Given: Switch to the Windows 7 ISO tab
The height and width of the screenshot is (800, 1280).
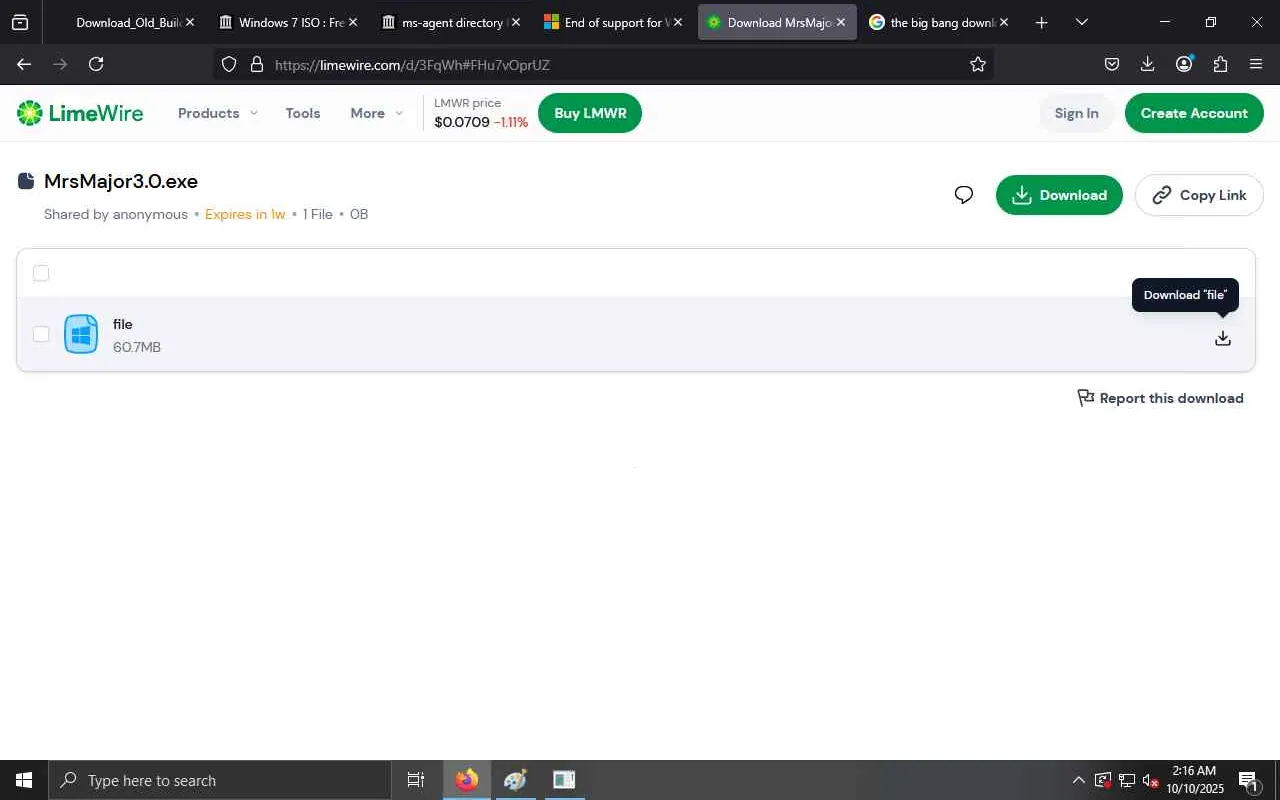Looking at the screenshot, I should pyautogui.click(x=290, y=22).
